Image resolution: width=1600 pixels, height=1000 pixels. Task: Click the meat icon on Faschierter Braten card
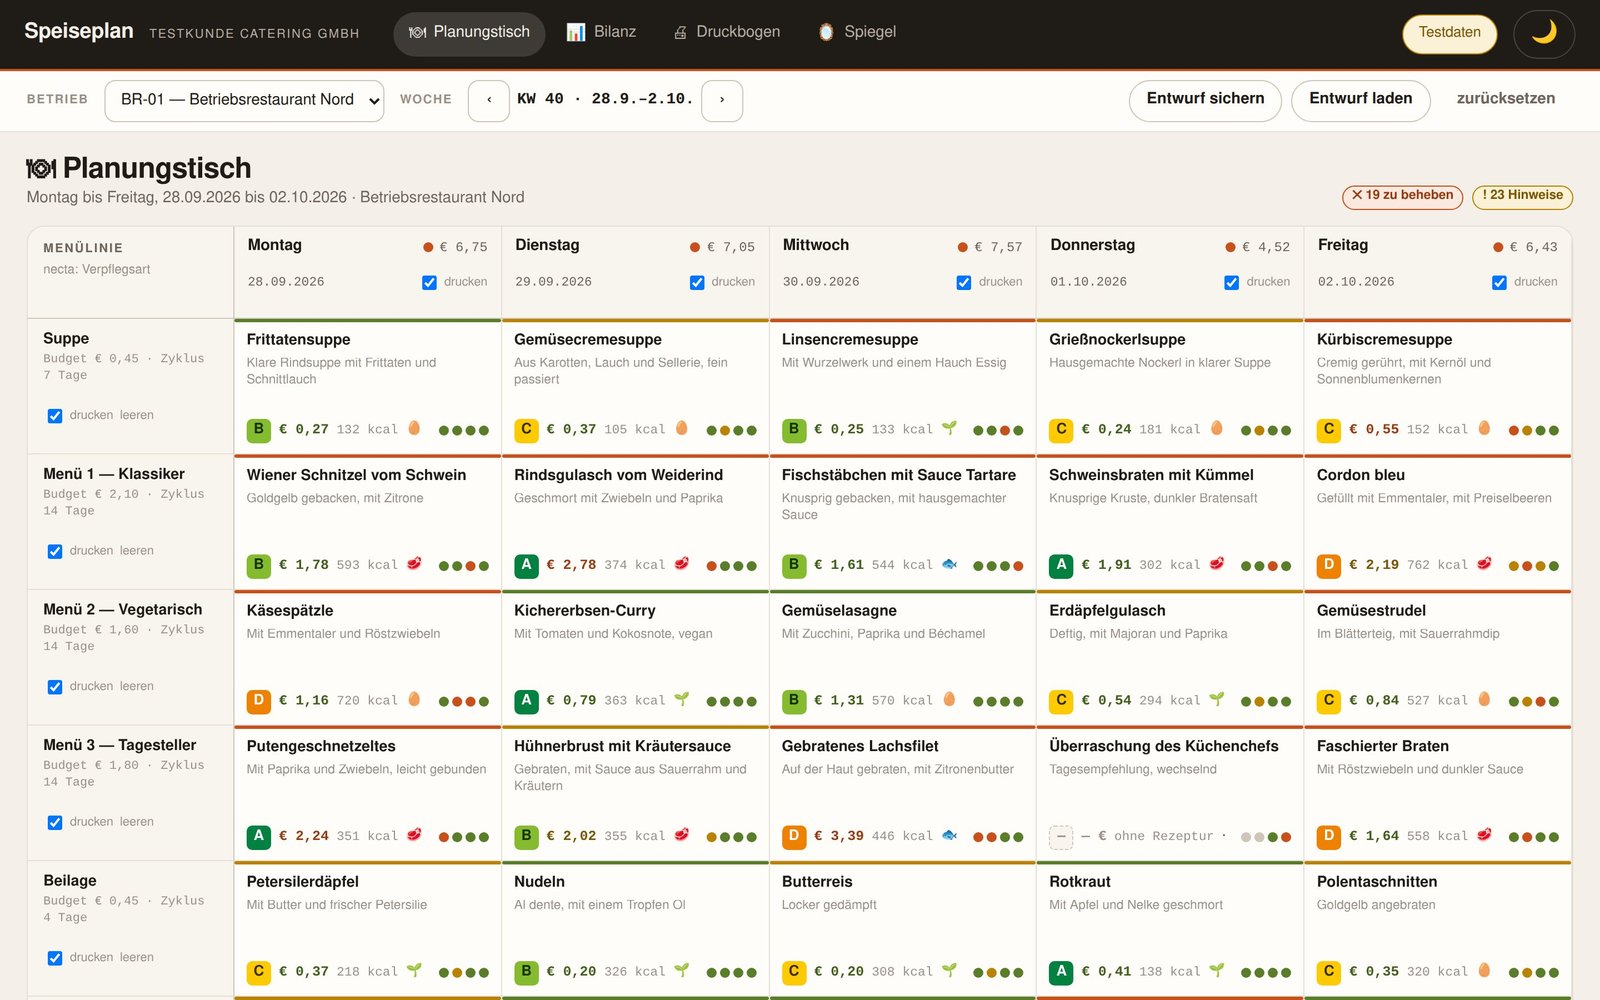(1484, 835)
